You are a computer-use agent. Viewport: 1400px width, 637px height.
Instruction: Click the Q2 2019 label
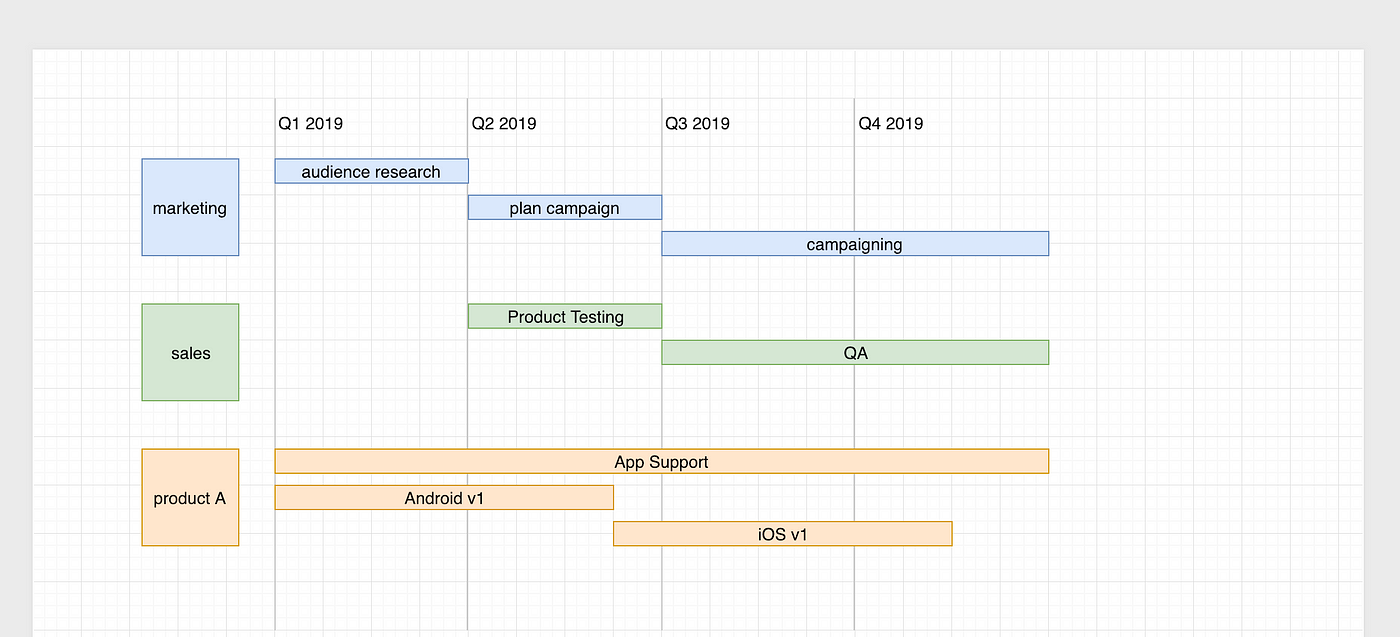[504, 123]
